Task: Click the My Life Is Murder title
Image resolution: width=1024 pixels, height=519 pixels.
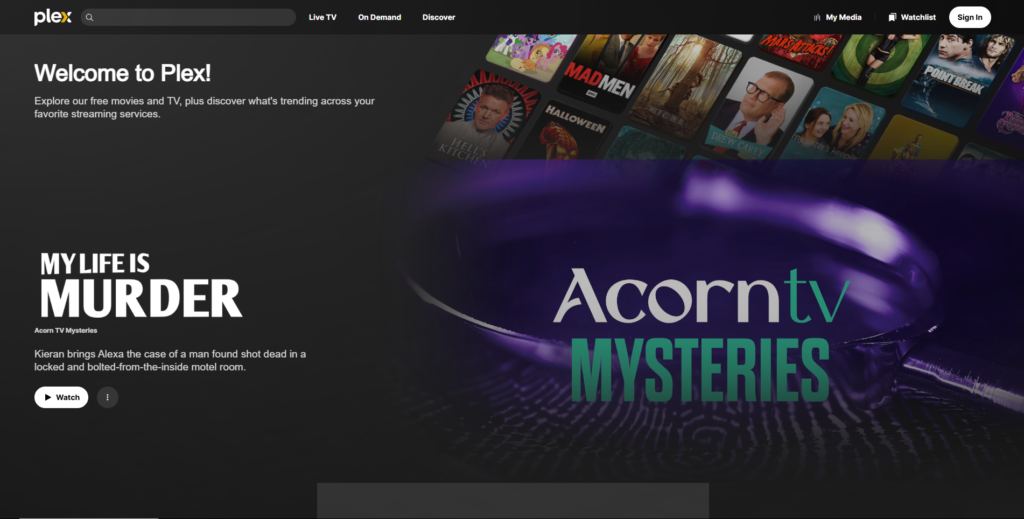Action: point(140,285)
